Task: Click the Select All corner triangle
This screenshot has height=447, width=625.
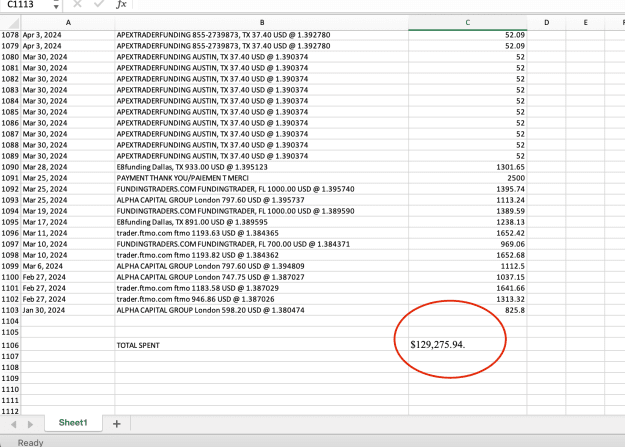Action: [10, 23]
